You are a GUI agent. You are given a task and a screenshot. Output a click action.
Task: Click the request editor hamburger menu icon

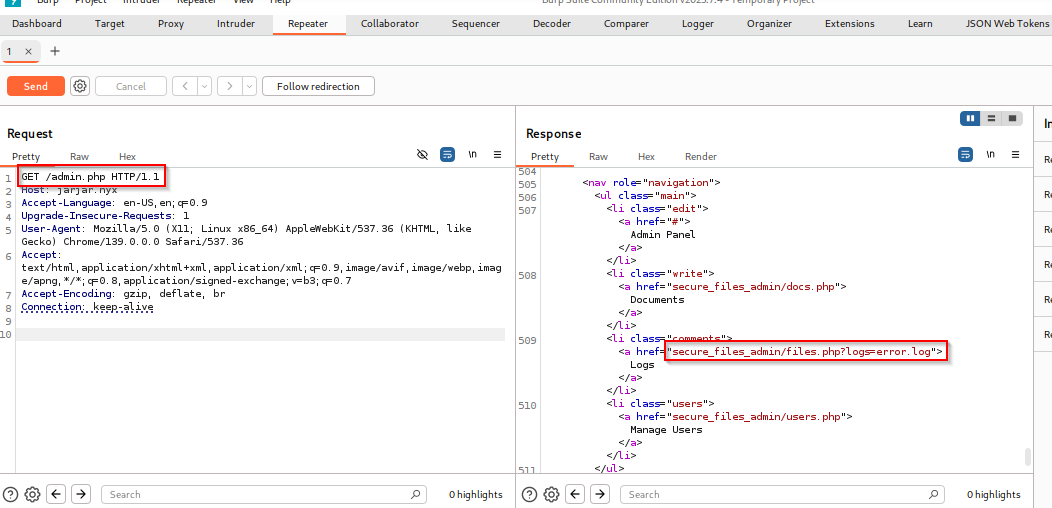[x=497, y=155]
